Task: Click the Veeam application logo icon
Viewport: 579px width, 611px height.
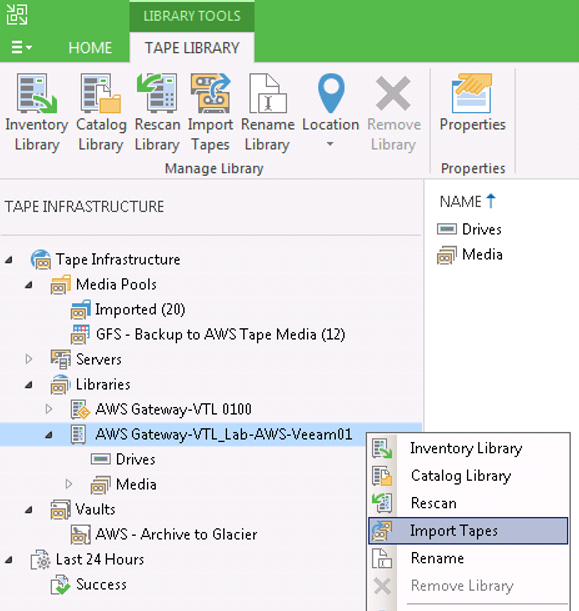Action: pyautogui.click(x=17, y=14)
